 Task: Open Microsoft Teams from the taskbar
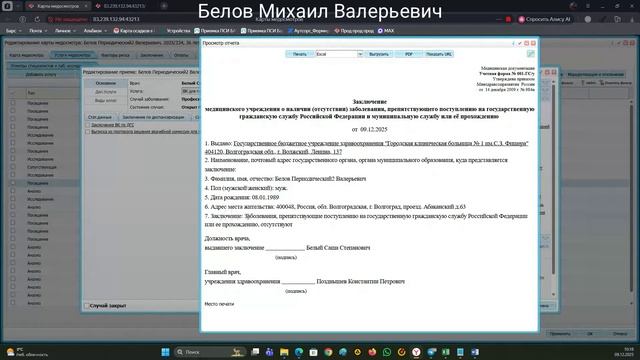click(269, 352)
